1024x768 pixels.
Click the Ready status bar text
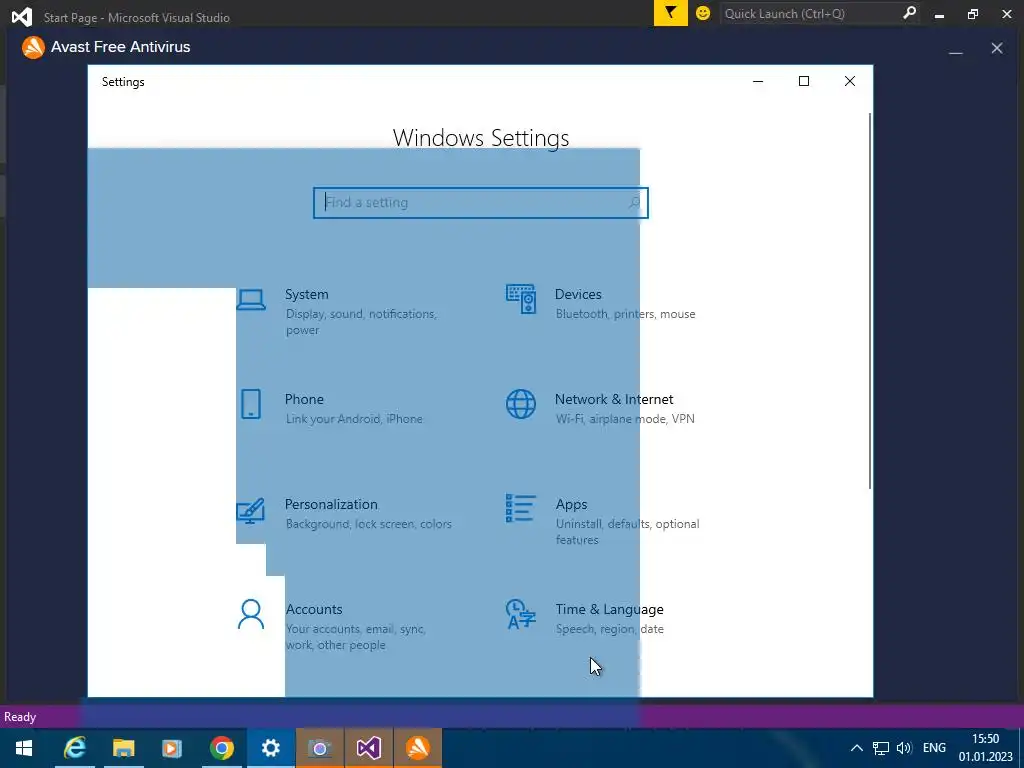coord(20,717)
